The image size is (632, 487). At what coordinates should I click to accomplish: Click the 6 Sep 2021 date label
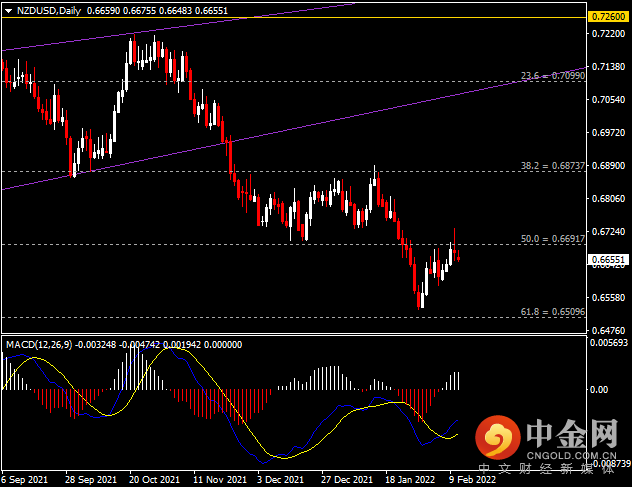coord(24,478)
